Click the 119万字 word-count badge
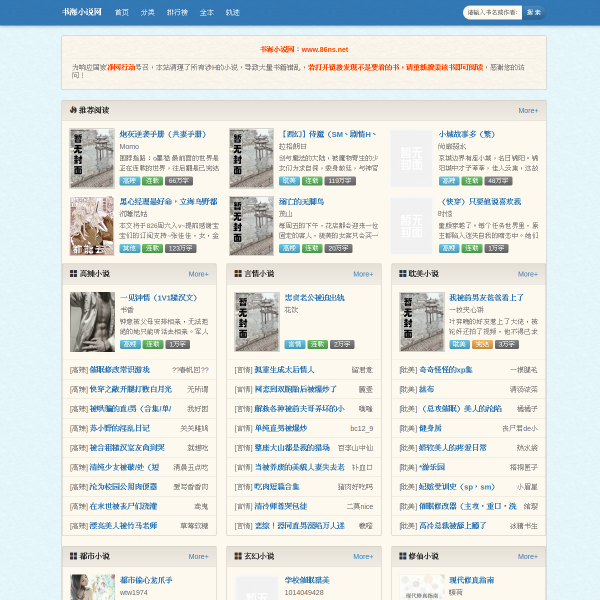 [340, 181]
